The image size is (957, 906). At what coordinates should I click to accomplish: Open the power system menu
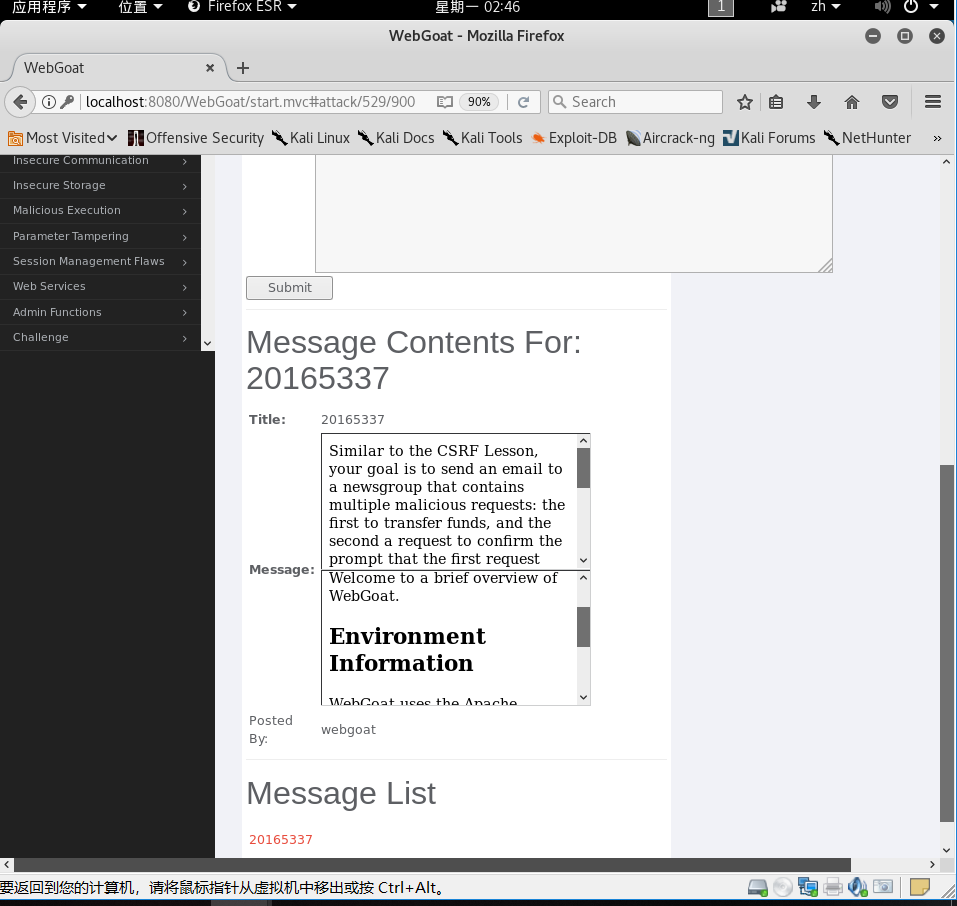(920, 7)
